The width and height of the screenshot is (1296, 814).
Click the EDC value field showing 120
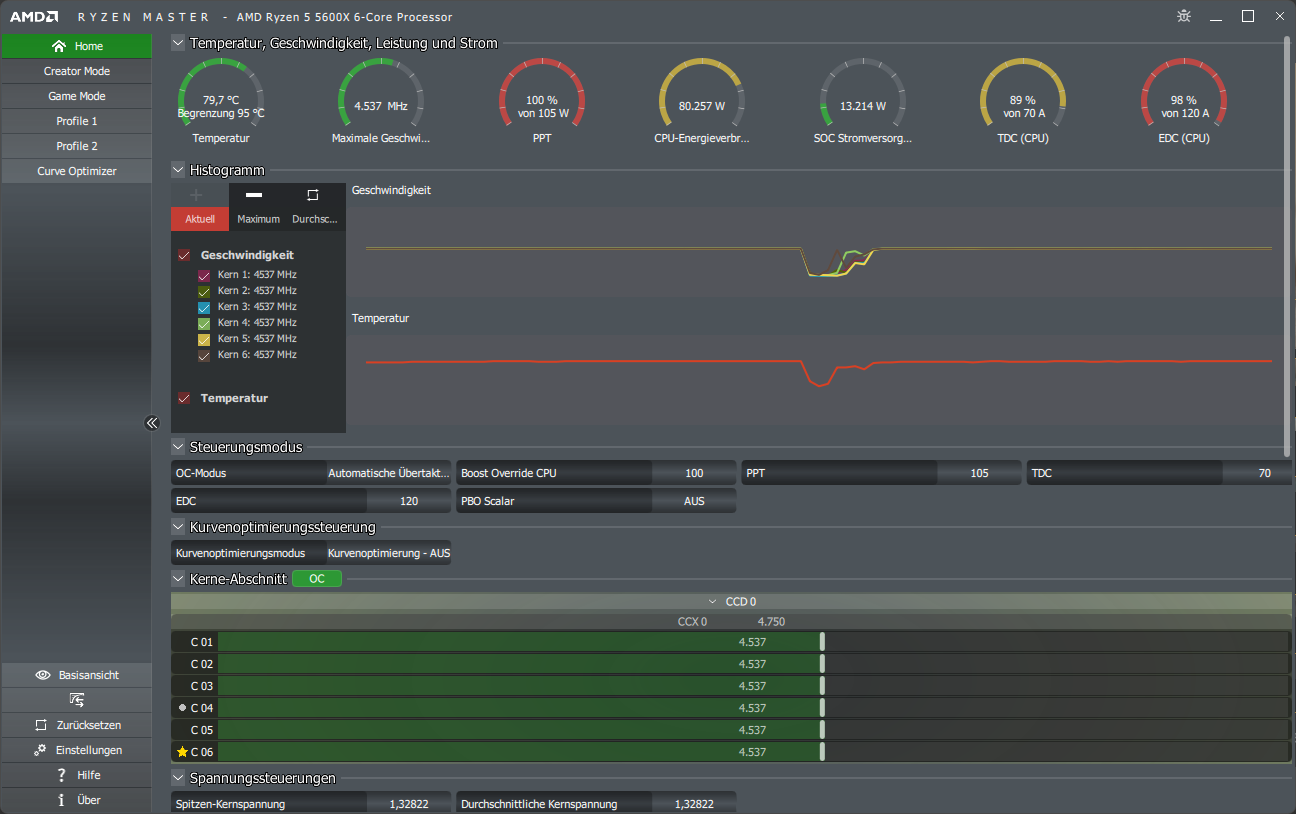[x=409, y=501]
